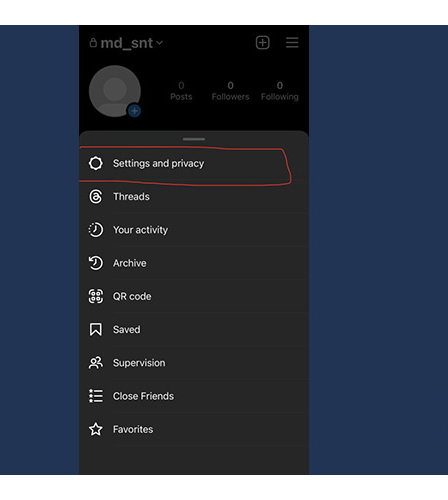Expand the md_snt account switcher chevron

[x=160, y=43]
